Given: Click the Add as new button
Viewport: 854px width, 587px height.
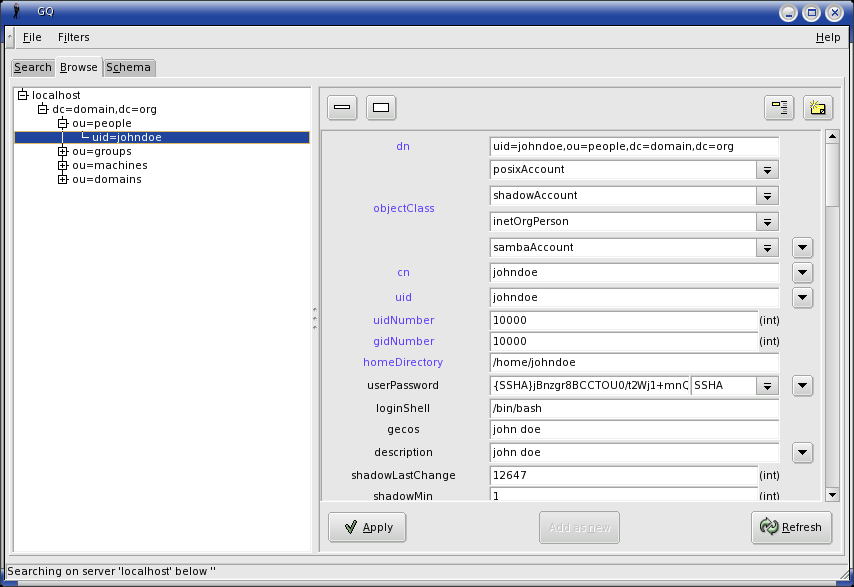Looking at the screenshot, I should point(580,527).
